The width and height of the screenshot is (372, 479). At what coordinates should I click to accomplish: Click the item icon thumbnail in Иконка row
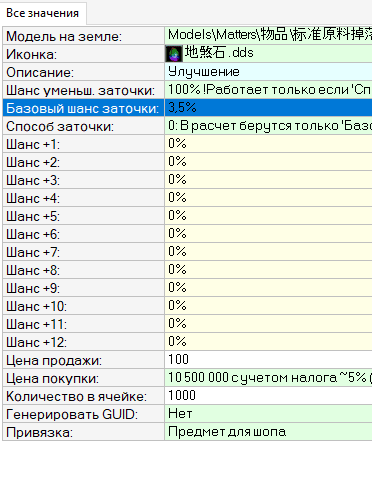pos(174,54)
